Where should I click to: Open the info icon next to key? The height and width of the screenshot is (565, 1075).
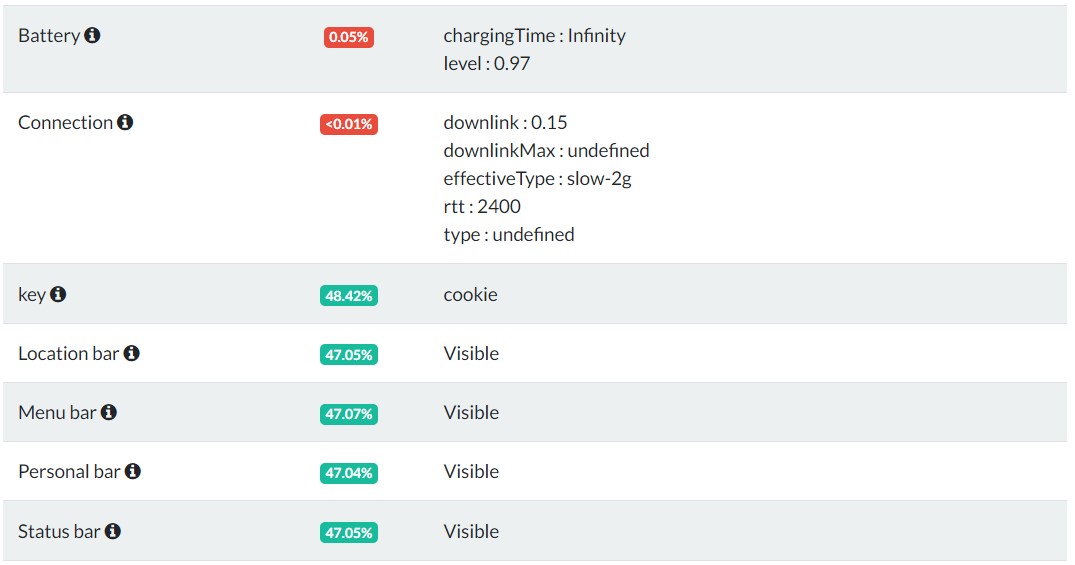[58, 295]
